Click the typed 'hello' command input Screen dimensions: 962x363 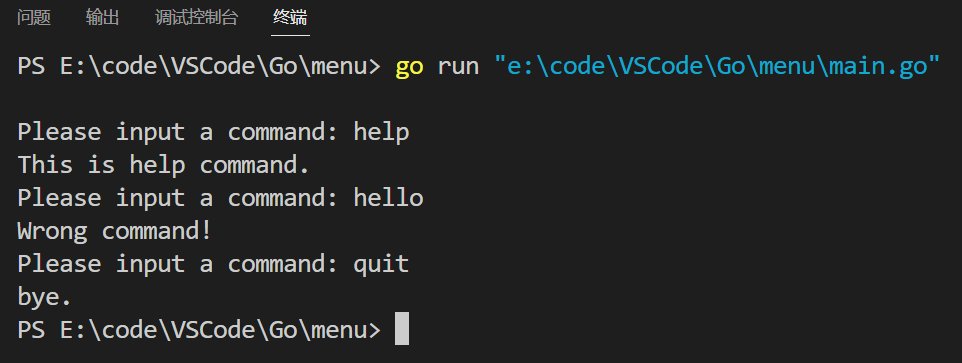[x=388, y=198]
